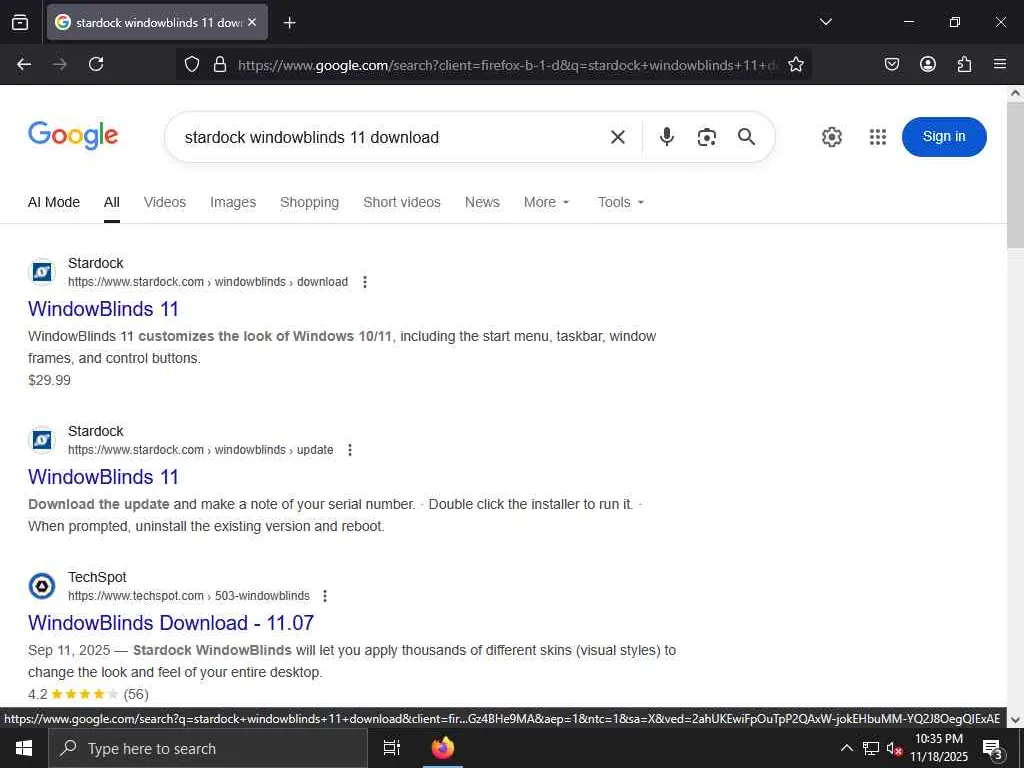Click the Firefox address bar URL
Screen dimensions: 1024x768
click(507, 65)
